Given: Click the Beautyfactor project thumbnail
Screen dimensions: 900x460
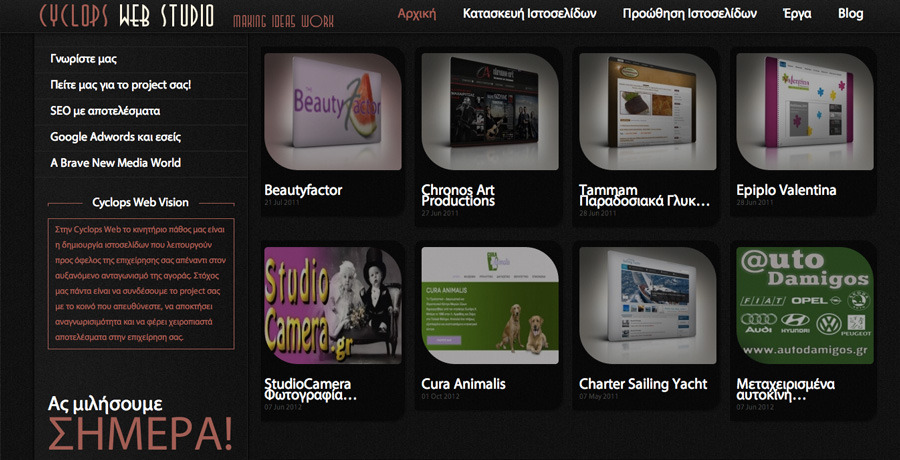Looking at the screenshot, I should click(x=333, y=111).
